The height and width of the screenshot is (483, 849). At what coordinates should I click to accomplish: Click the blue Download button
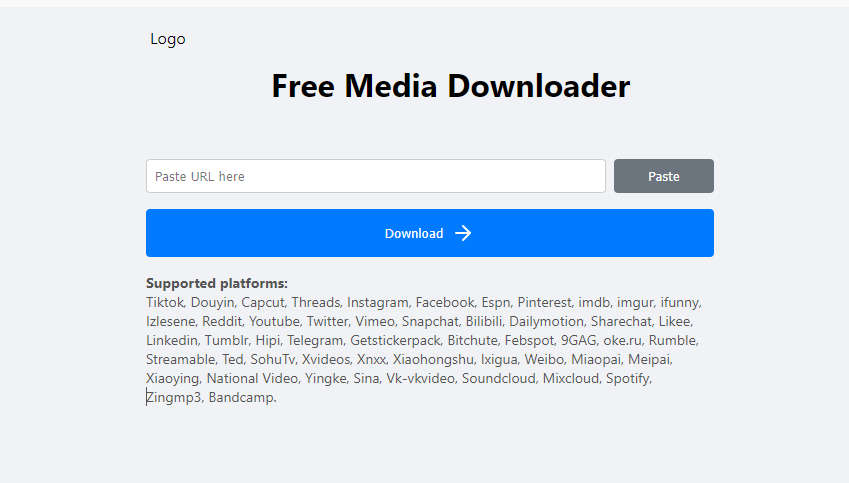(x=430, y=233)
